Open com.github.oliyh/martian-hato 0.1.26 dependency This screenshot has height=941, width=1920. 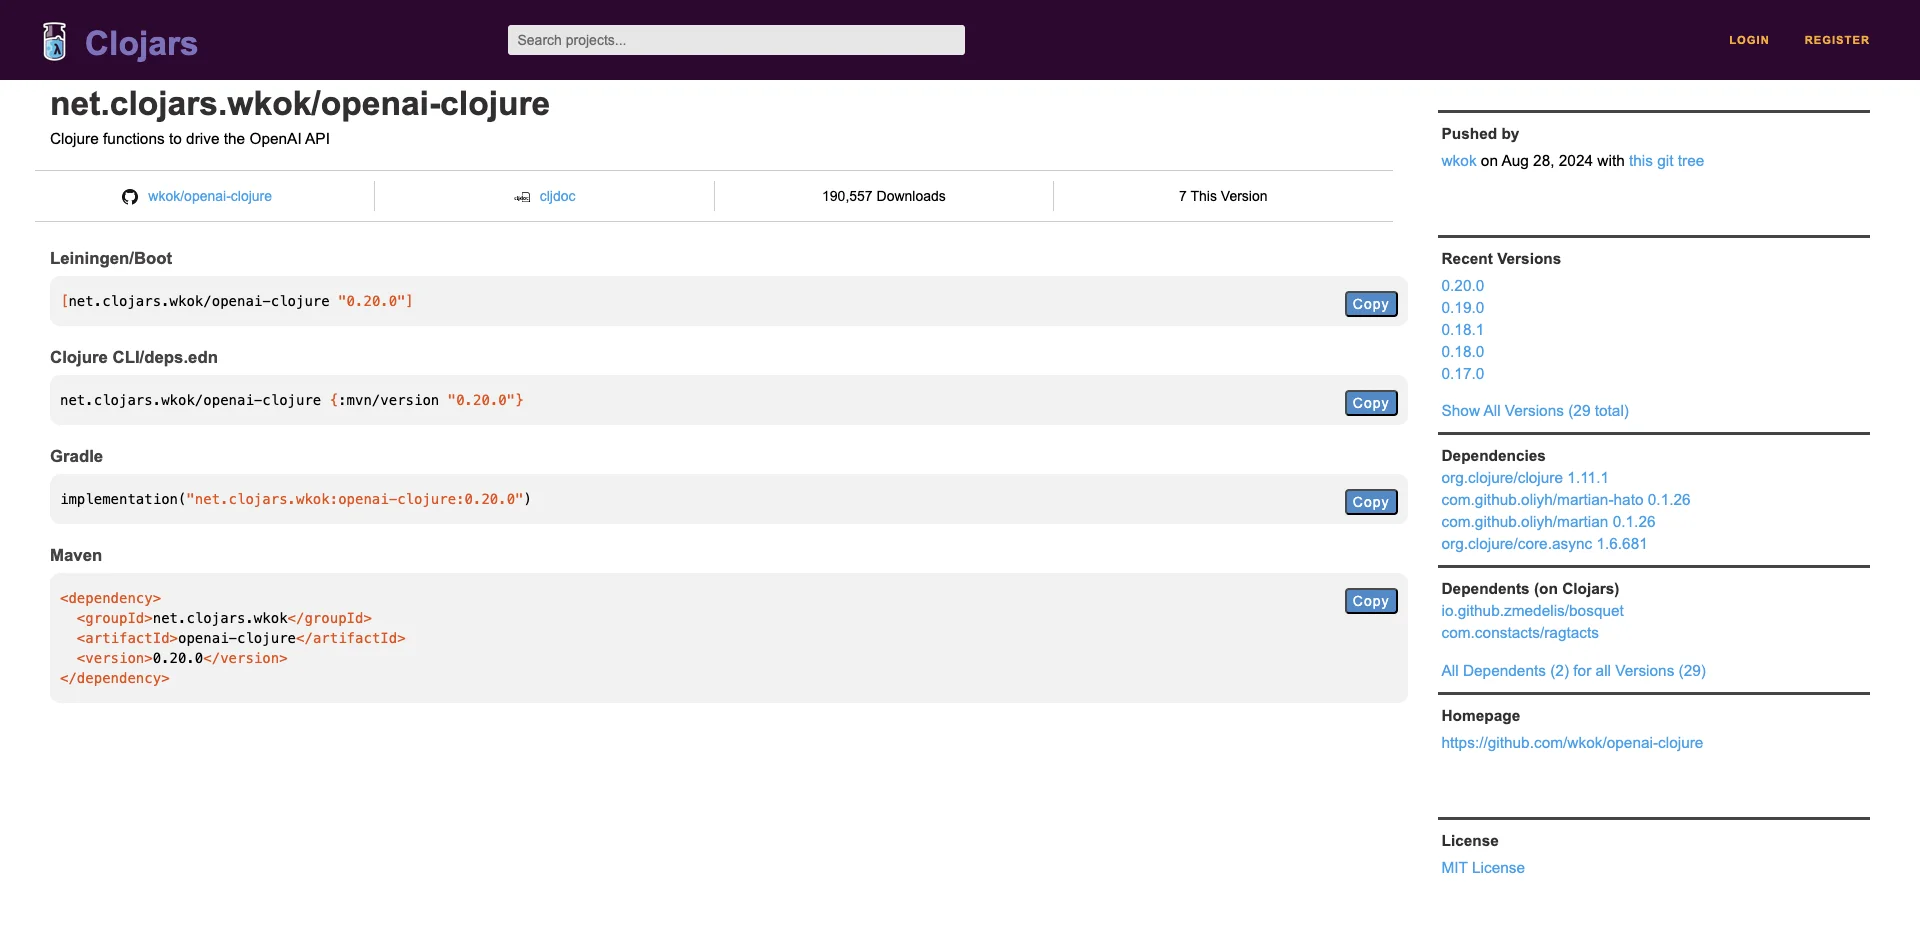(x=1566, y=500)
